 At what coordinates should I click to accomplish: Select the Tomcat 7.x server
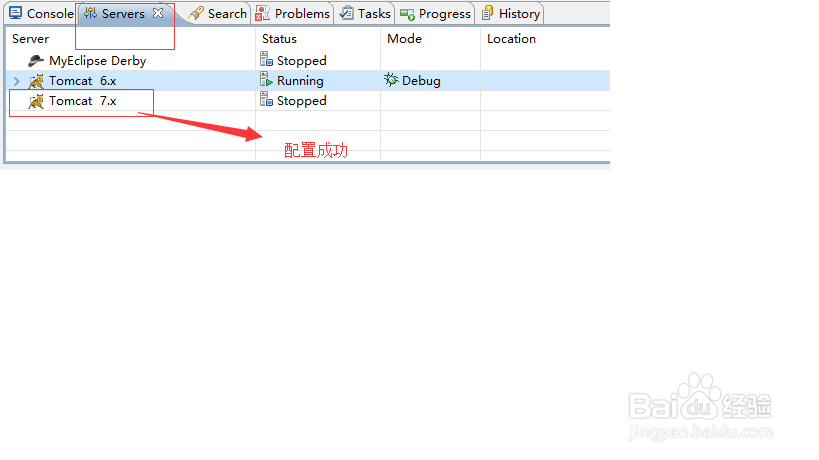pyautogui.click(x=308, y=101)
